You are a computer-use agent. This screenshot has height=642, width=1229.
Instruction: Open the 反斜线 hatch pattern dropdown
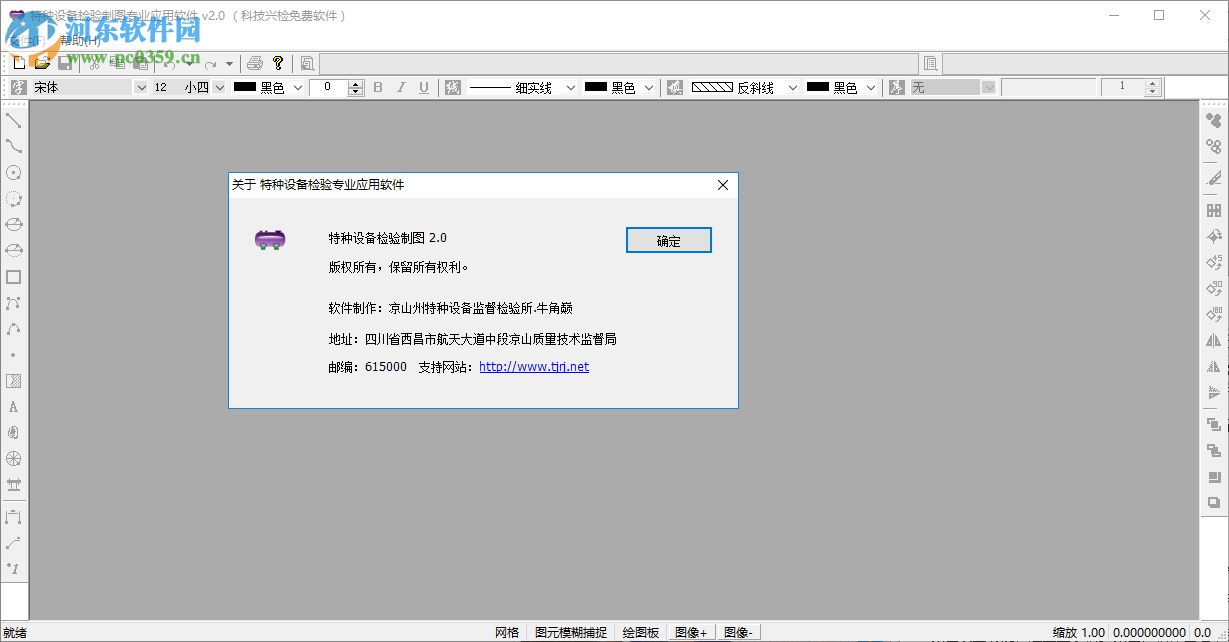[x=791, y=87]
